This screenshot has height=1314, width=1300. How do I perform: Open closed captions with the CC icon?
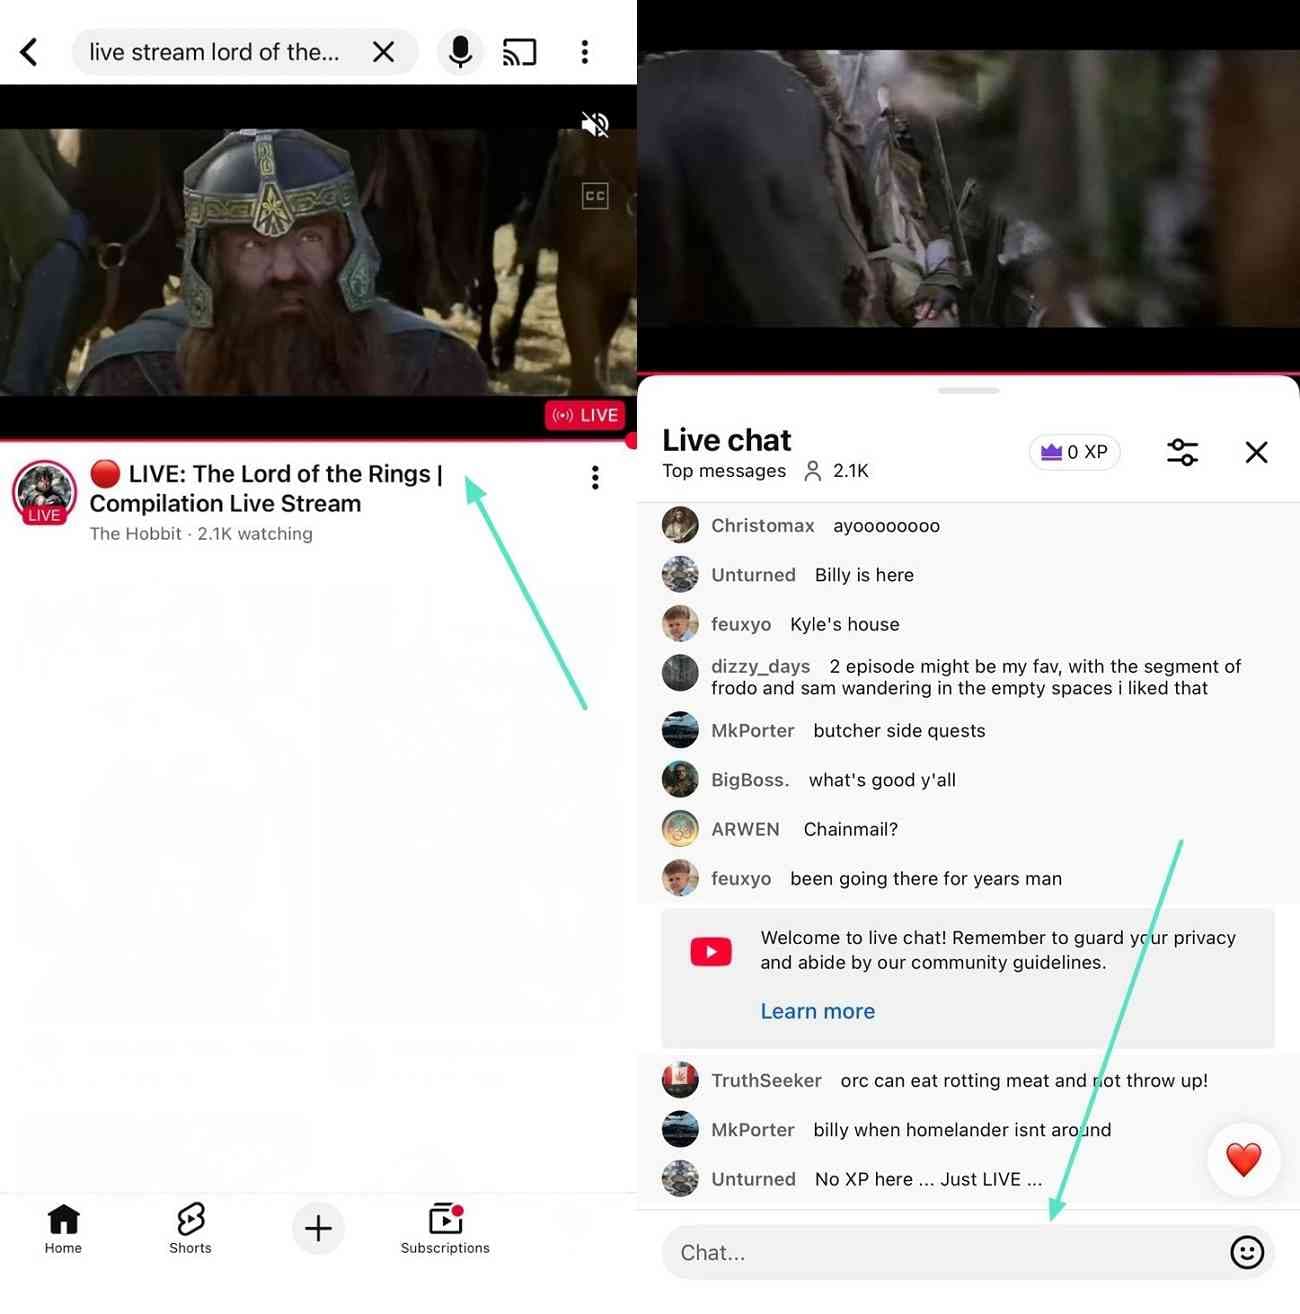(x=594, y=196)
